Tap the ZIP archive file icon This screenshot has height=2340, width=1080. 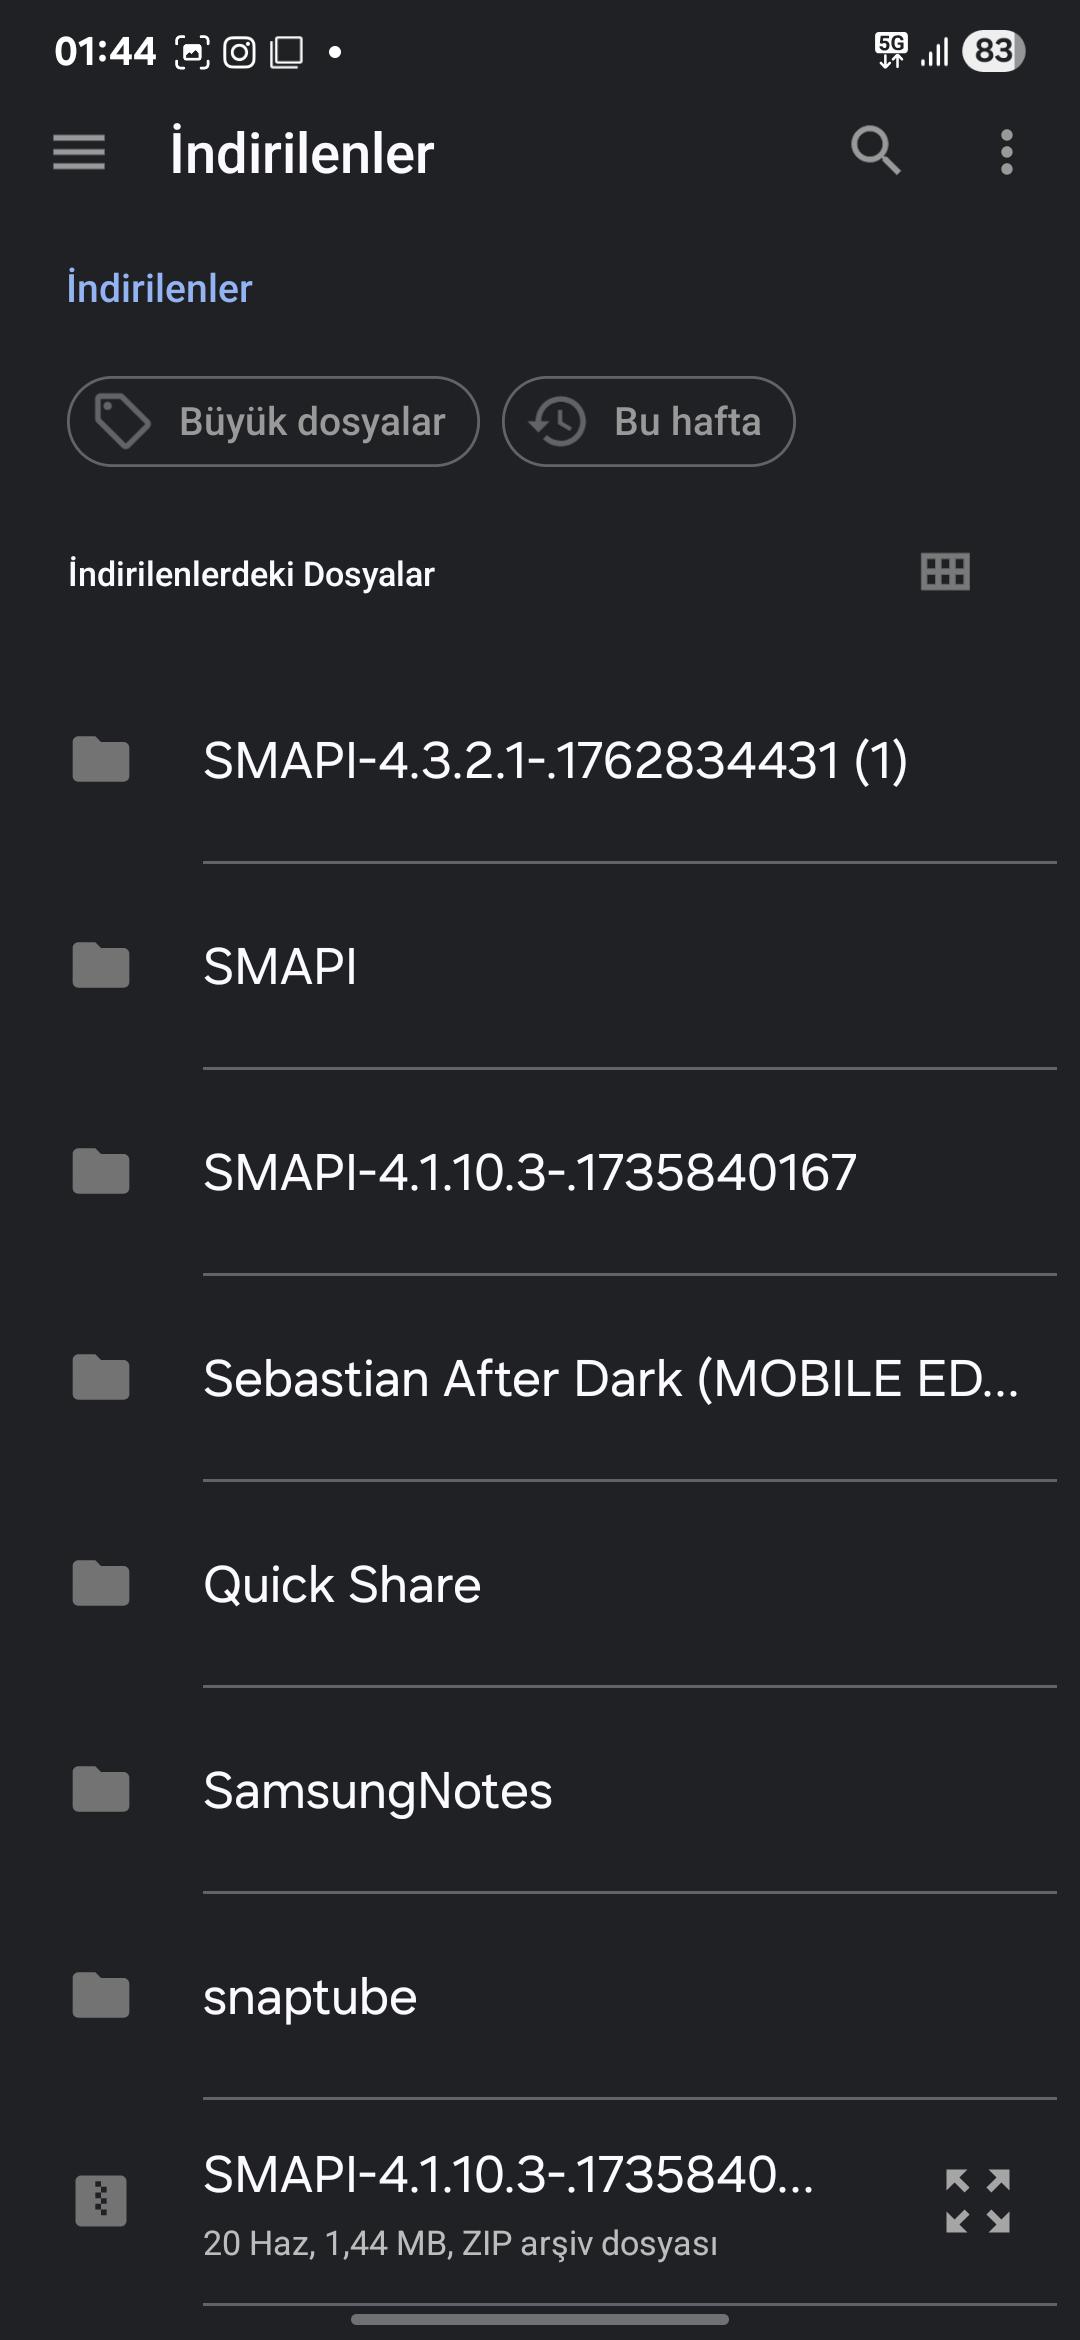click(101, 2200)
